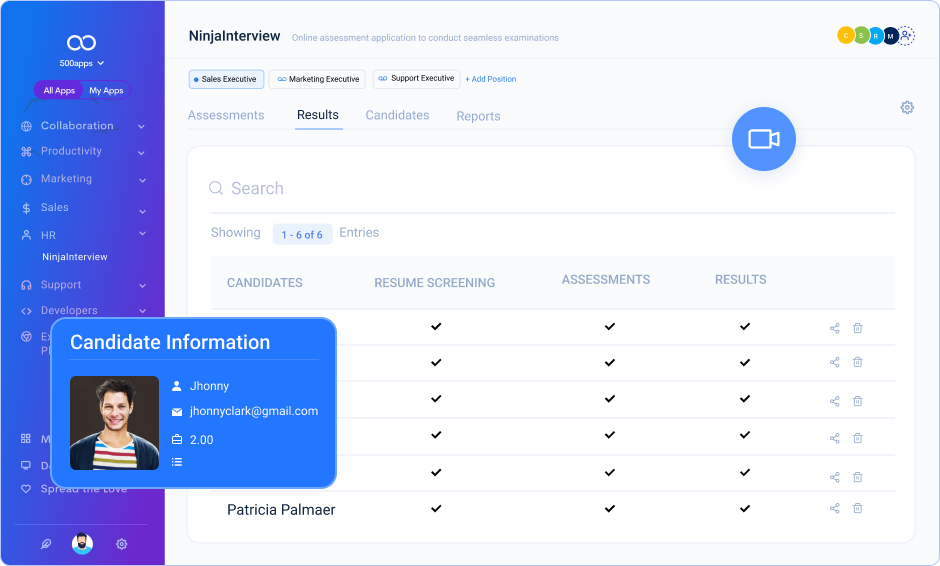Toggle to All Apps view

coord(59,91)
